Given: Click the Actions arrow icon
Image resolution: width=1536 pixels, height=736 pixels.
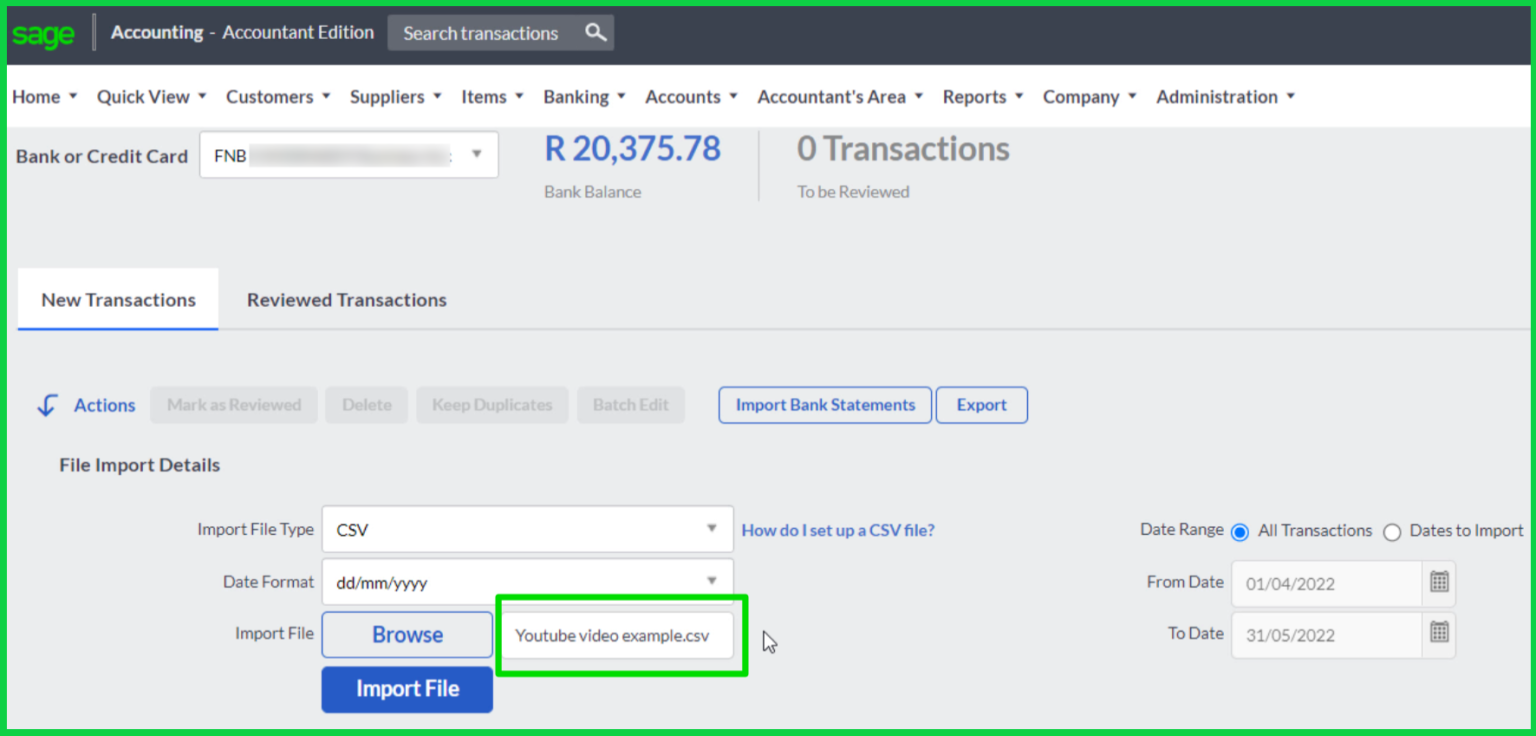Looking at the screenshot, I should point(46,404).
